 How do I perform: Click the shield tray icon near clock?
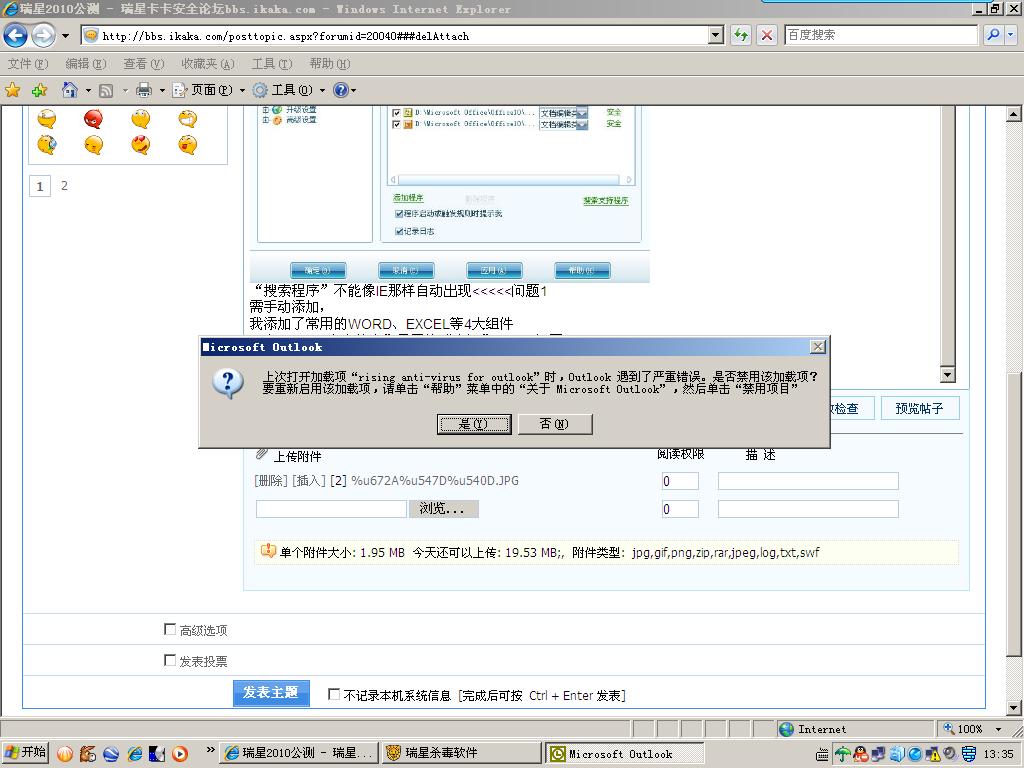tap(969, 754)
